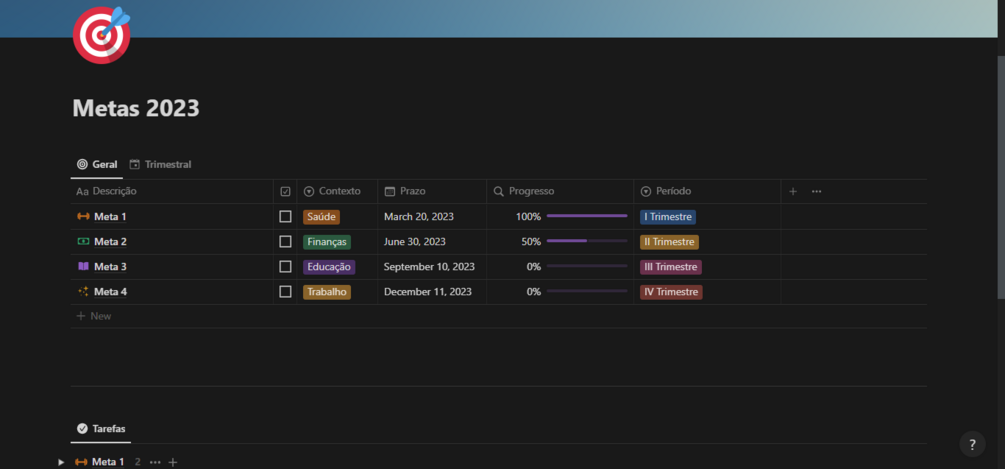Open the Saúde context tag selector
The width and height of the screenshot is (1005, 469).
pos(321,217)
